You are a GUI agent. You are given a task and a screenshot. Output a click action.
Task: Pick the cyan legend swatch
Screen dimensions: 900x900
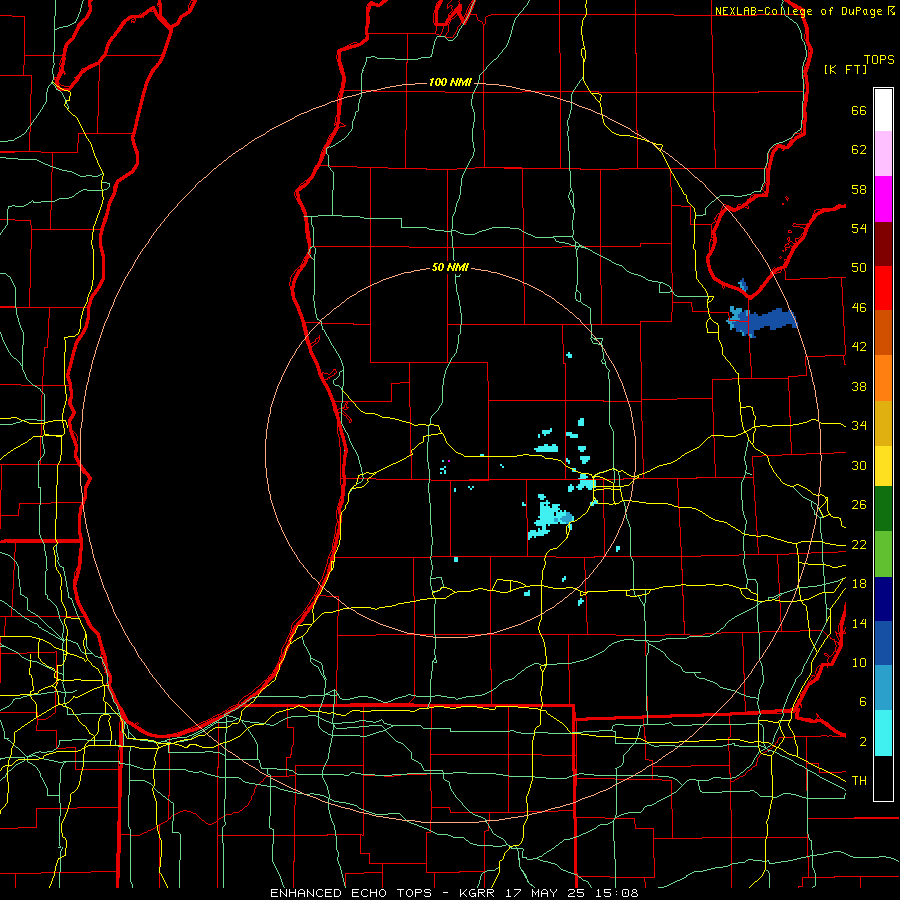(x=883, y=732)
